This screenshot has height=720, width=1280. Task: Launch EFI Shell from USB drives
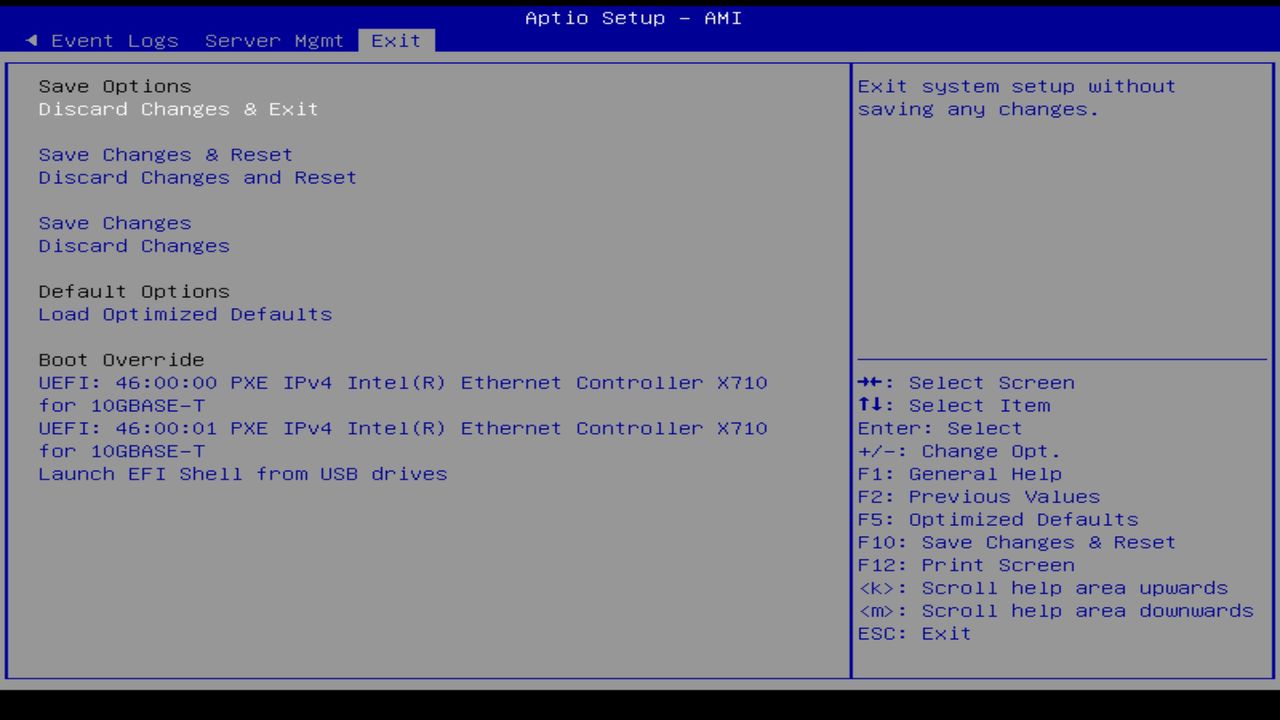click(x=243, y=473)
